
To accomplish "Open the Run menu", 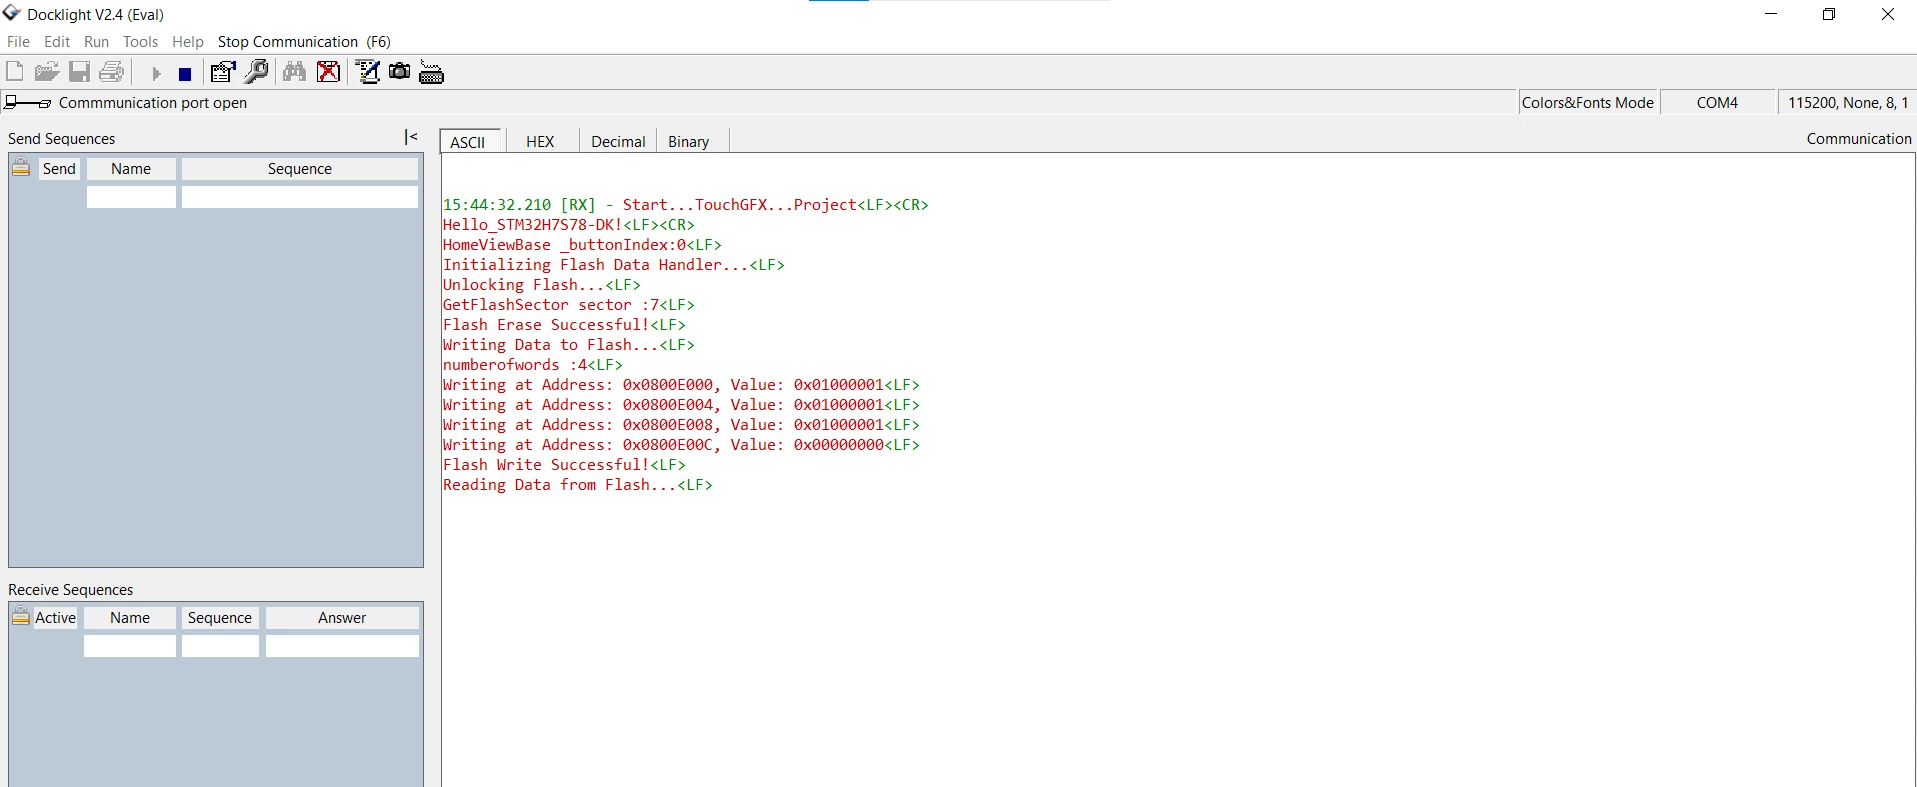I will click(96, 42).
